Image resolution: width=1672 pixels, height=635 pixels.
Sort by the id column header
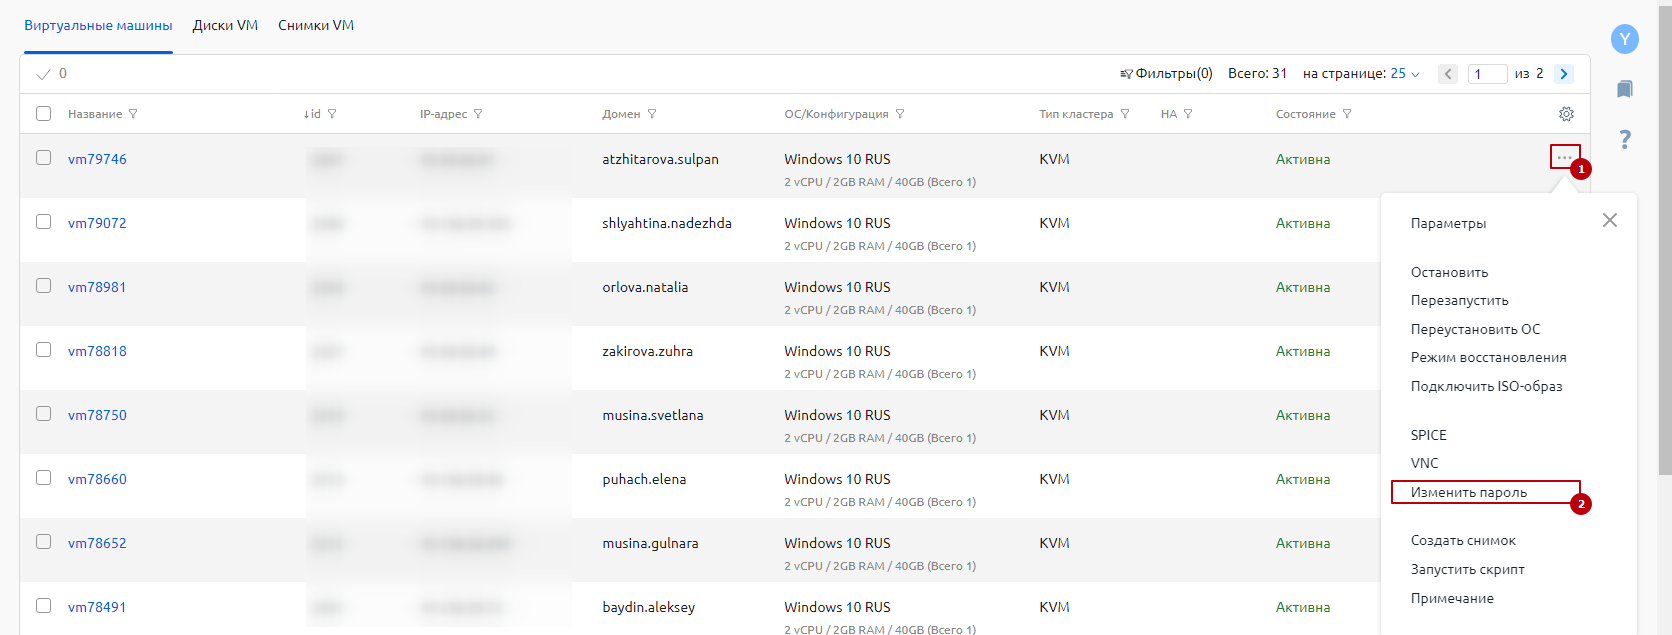coord(312,114)
